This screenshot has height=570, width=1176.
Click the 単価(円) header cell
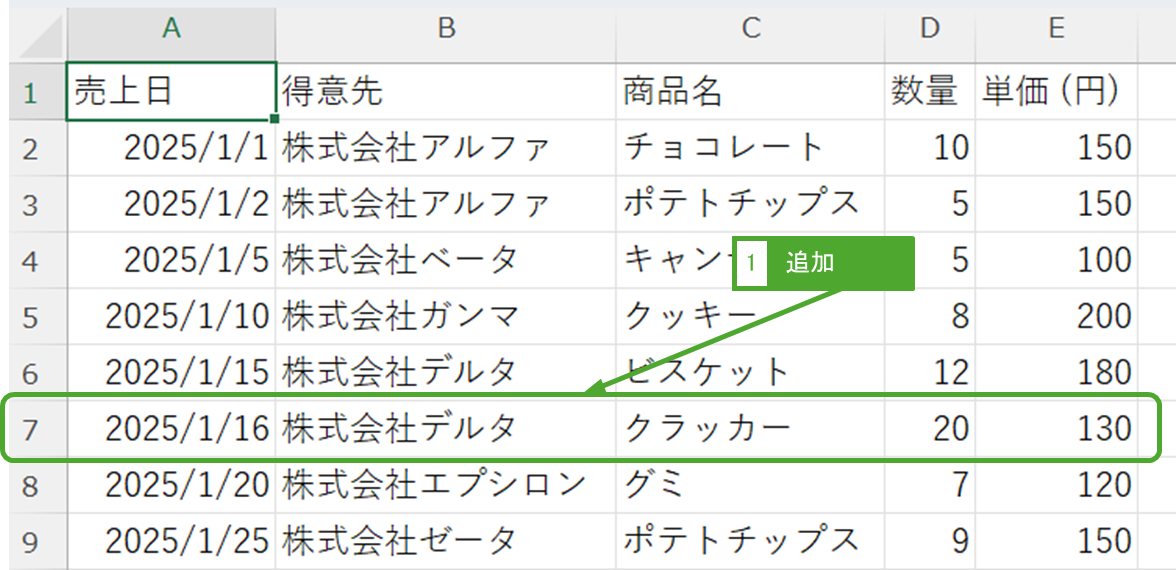pyautogui.click(x=1056, y=92)
